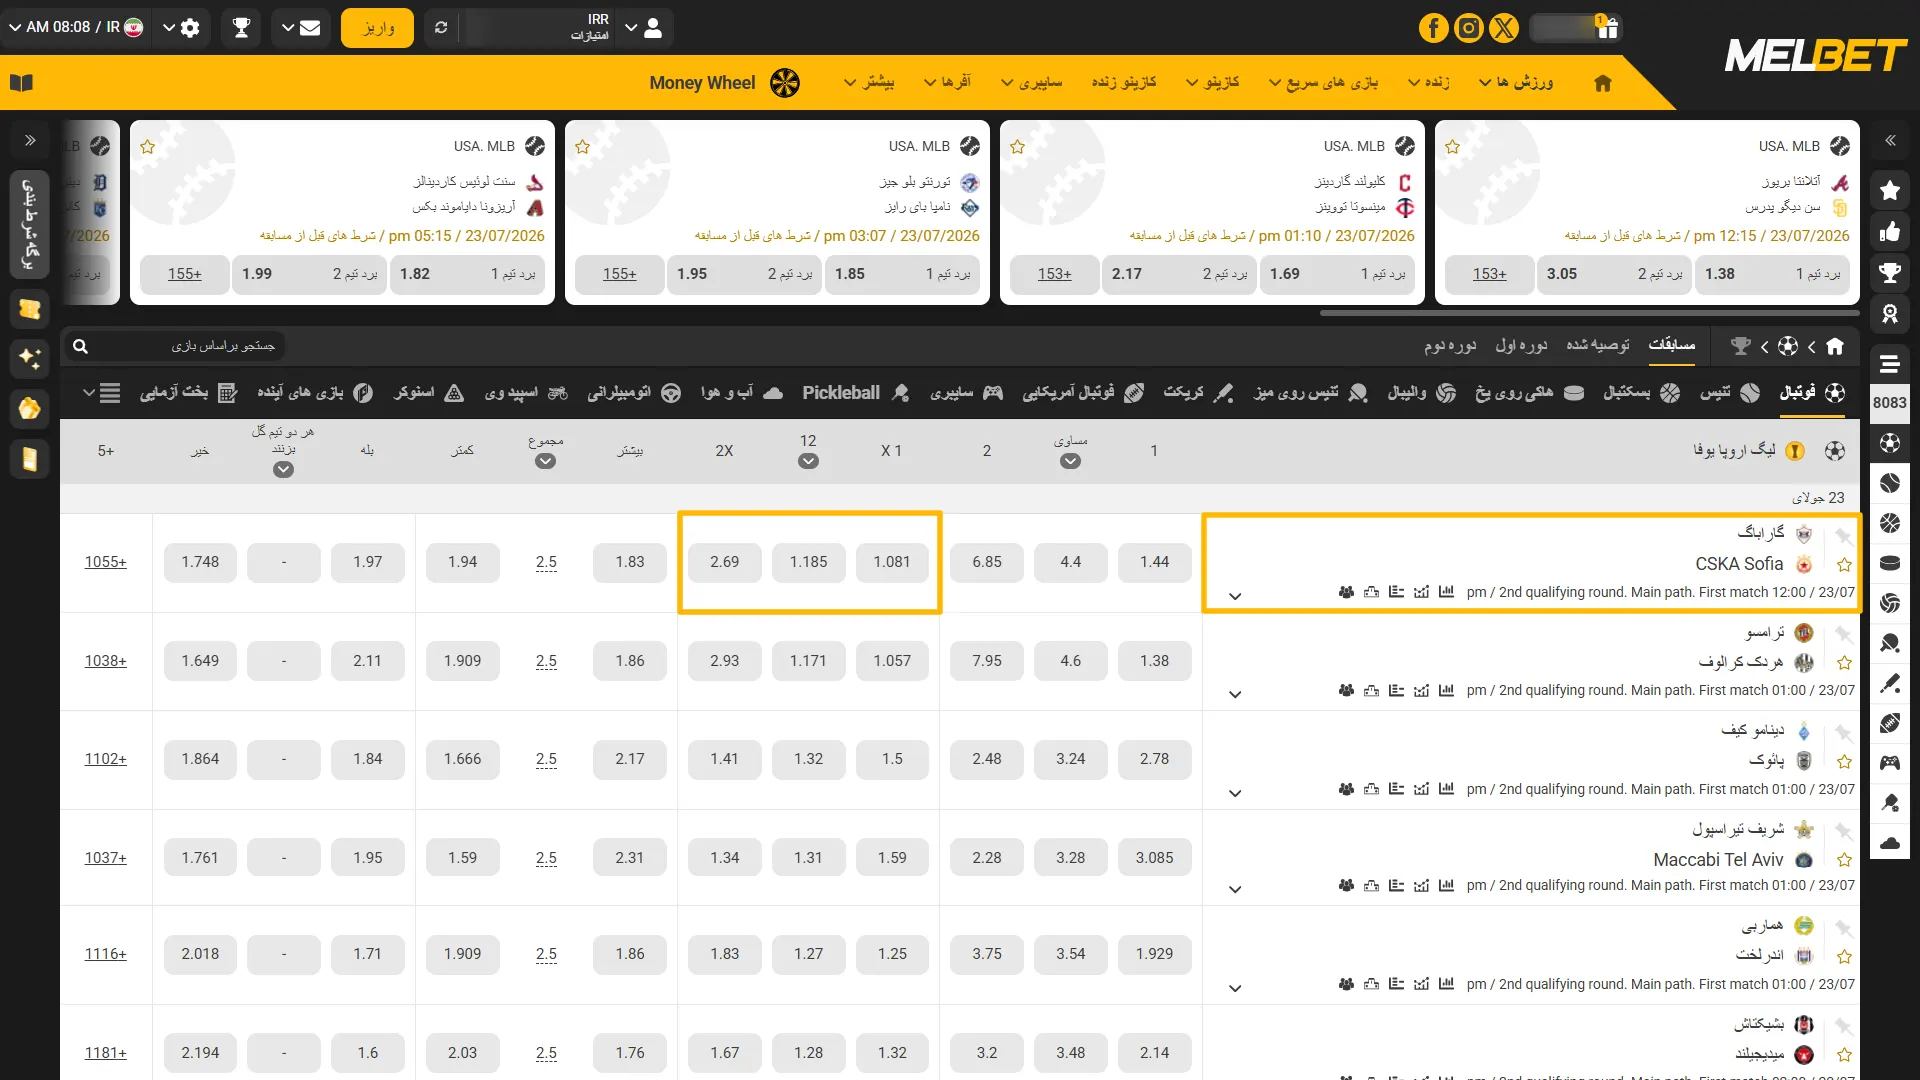
Task: Open the Facebook social link
Action: coord(1432,28)
